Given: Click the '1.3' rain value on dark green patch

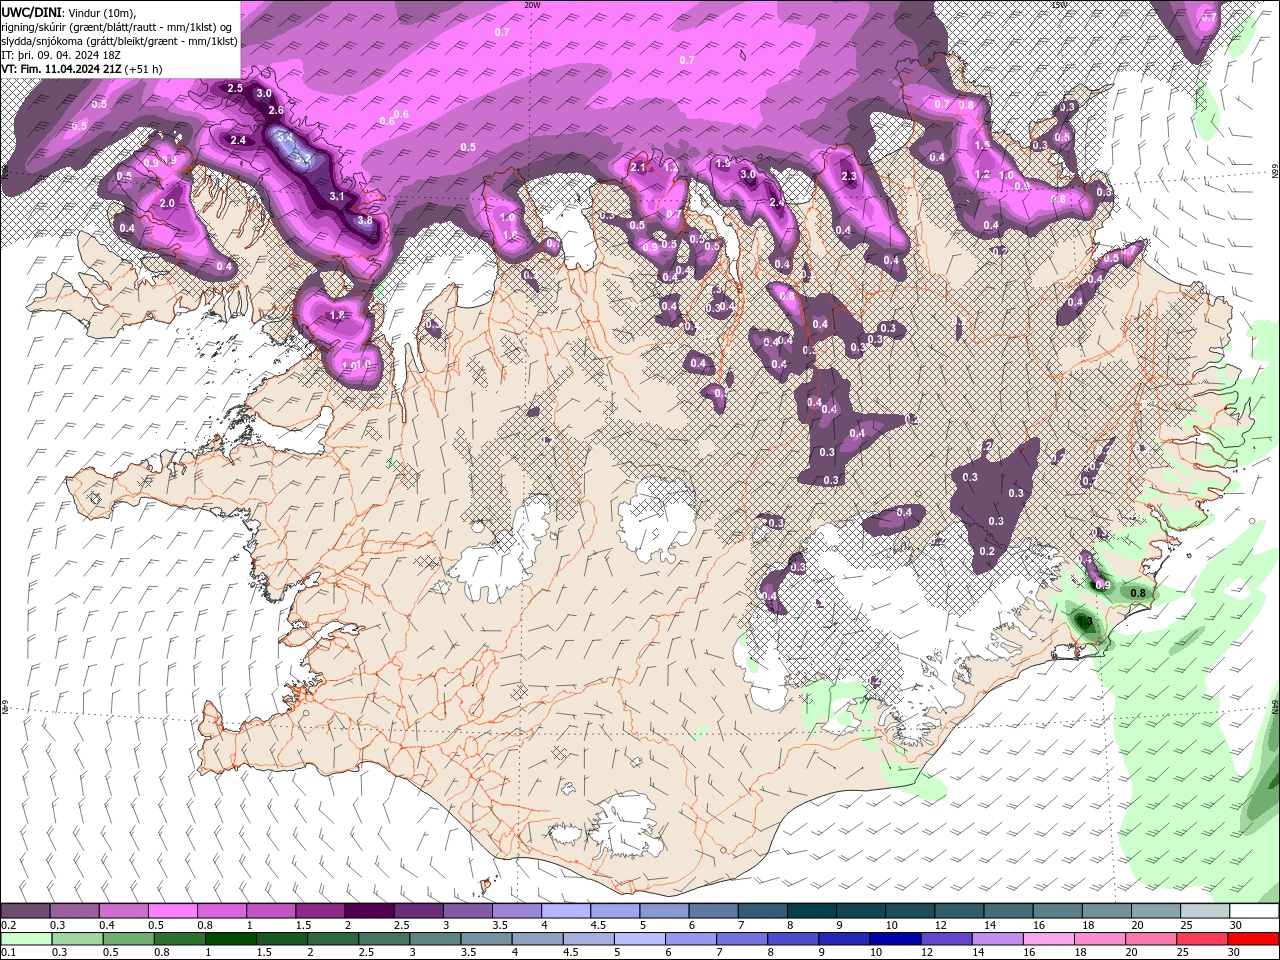Looking at the screenshot, I should [1084, 621].
